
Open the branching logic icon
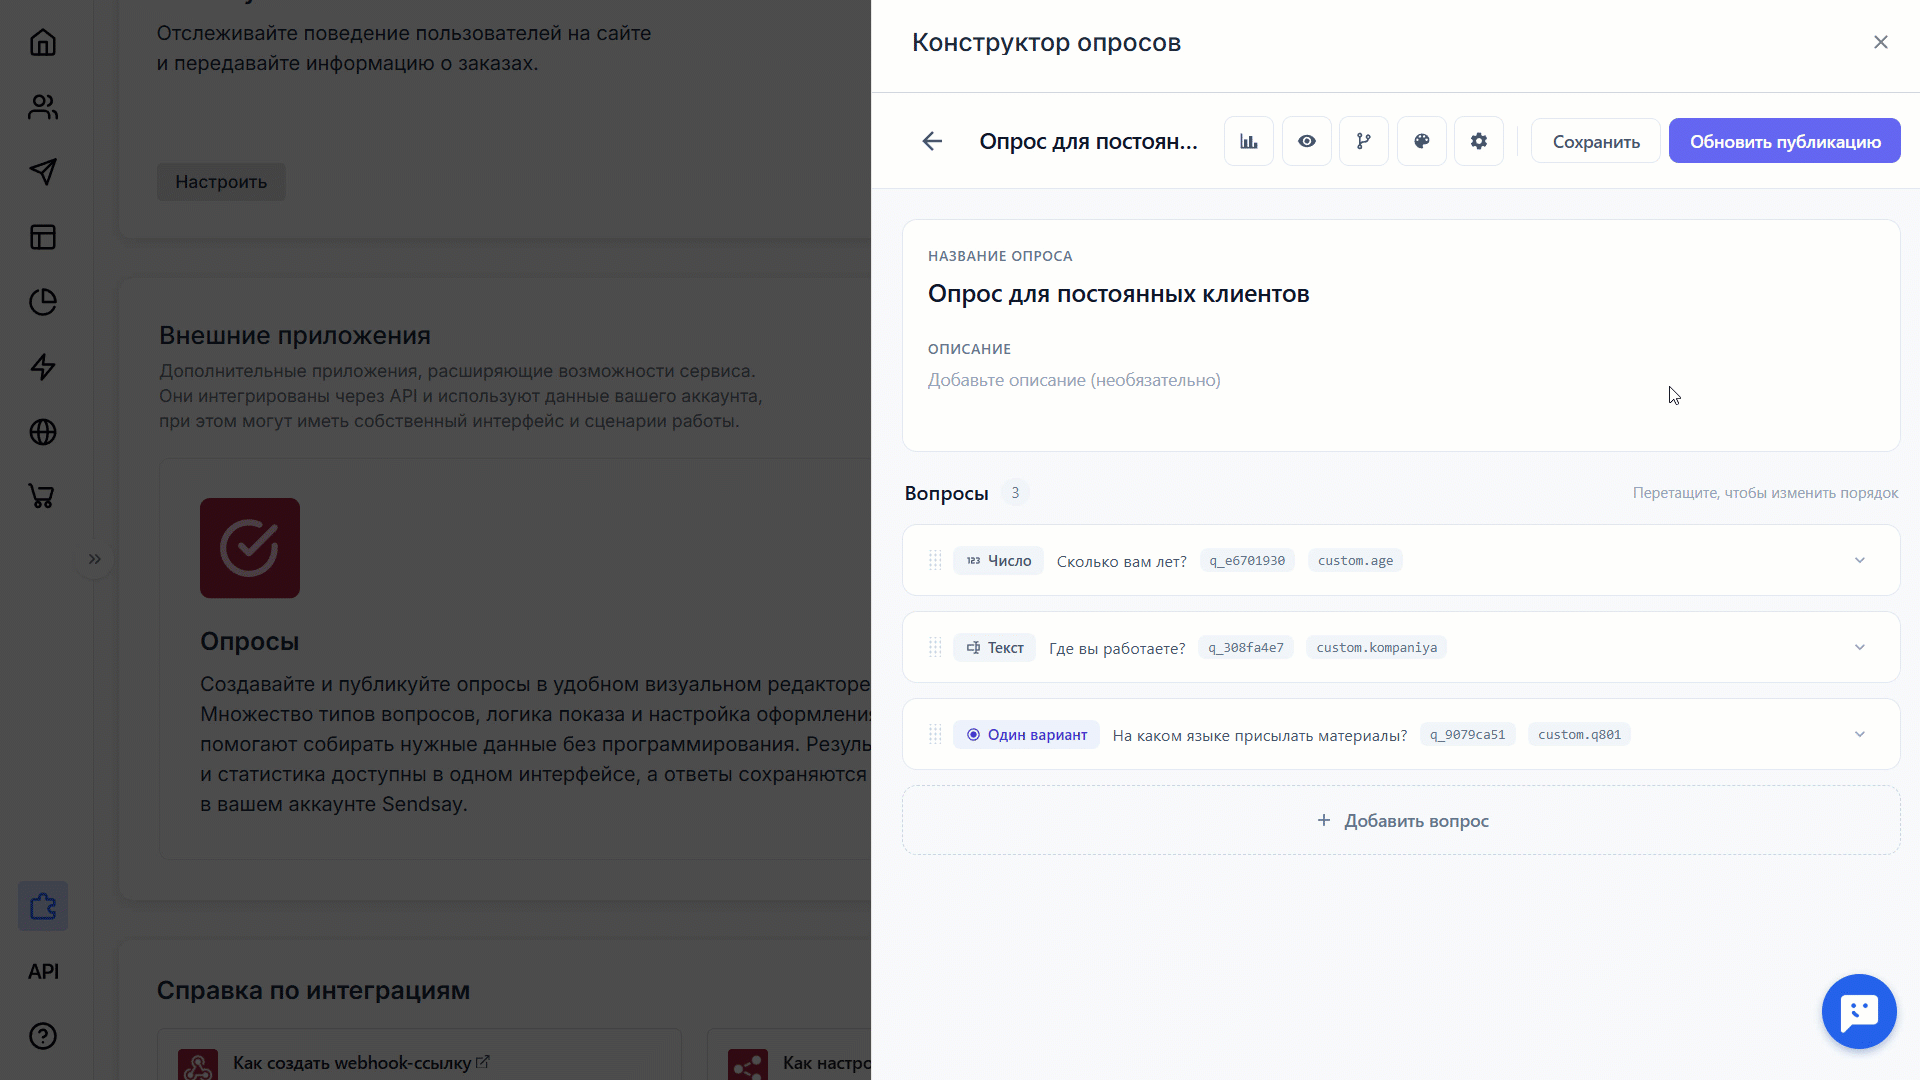(x=1364, y=141)
